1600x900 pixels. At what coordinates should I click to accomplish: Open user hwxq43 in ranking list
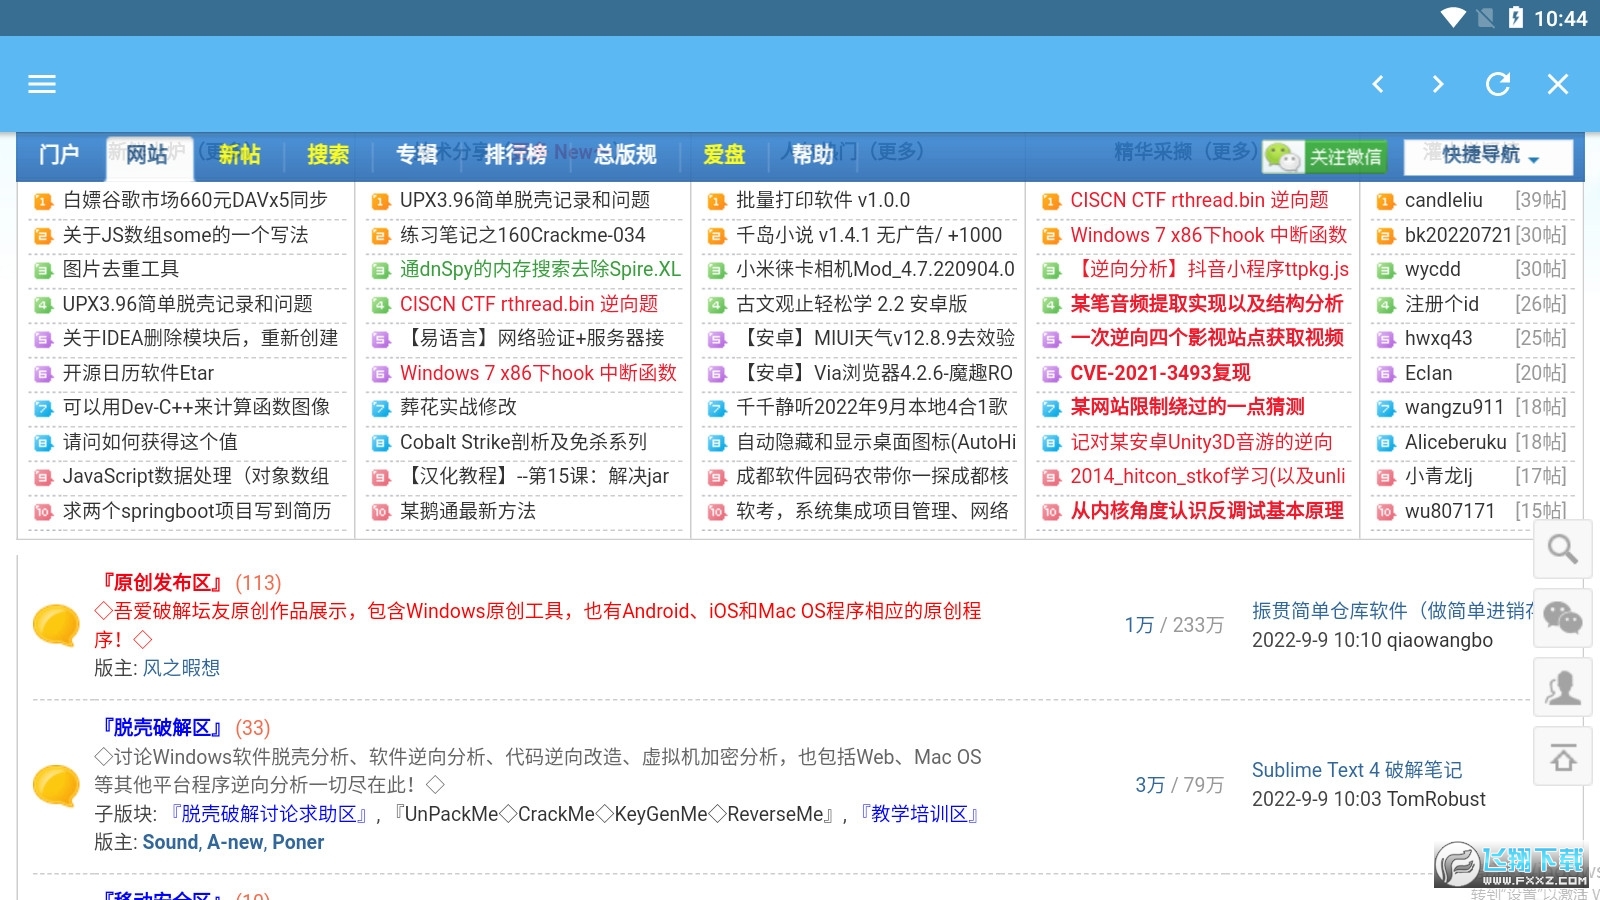pos(1438,338)
